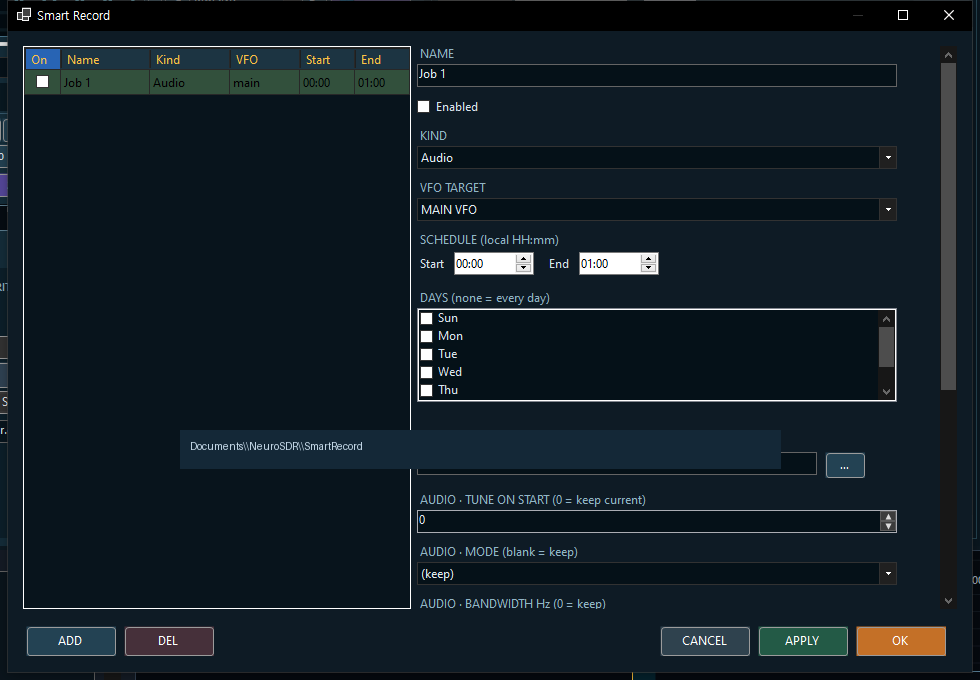The width and height of the screenshot is (980, 680).
Task: Sort the job list by On column
Action: click(42, 59)
